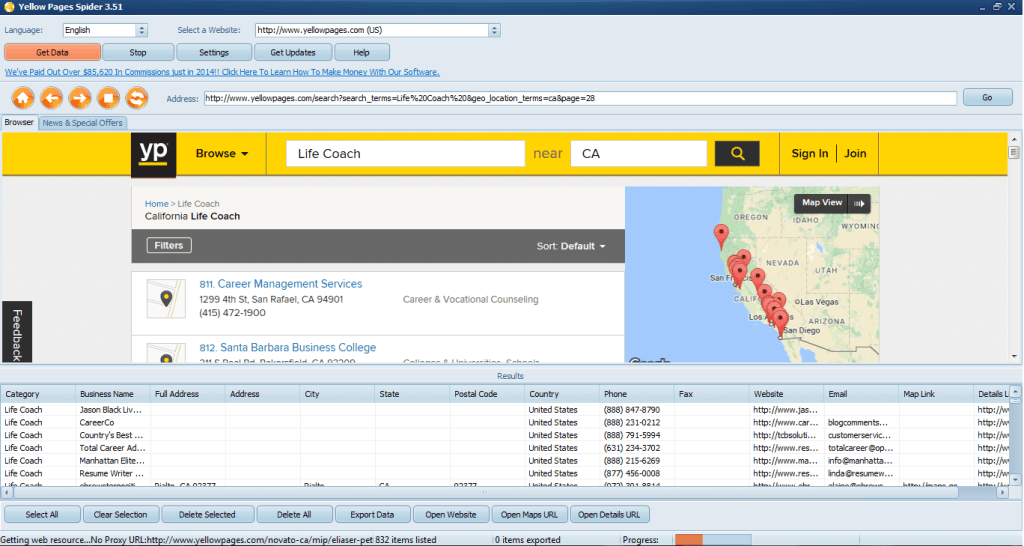Click Open Website button

[x=451, y=515]
